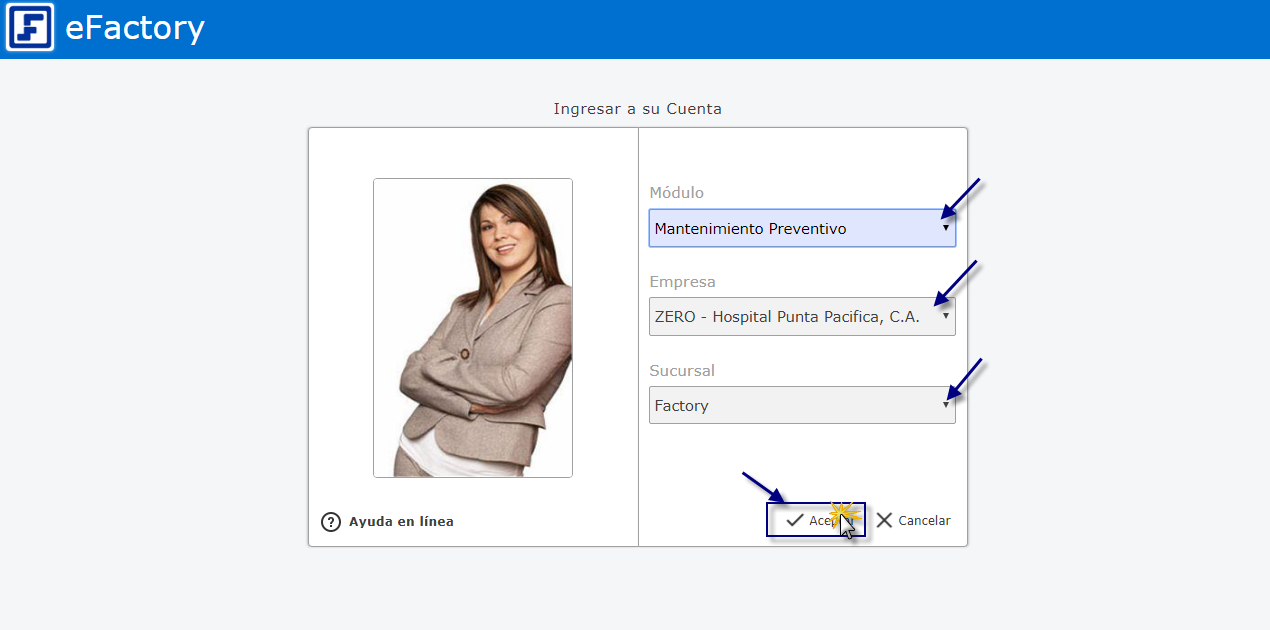Click the Sucursal field label
The width and height of the screenshot is (1270, 630).
(682, 371)
